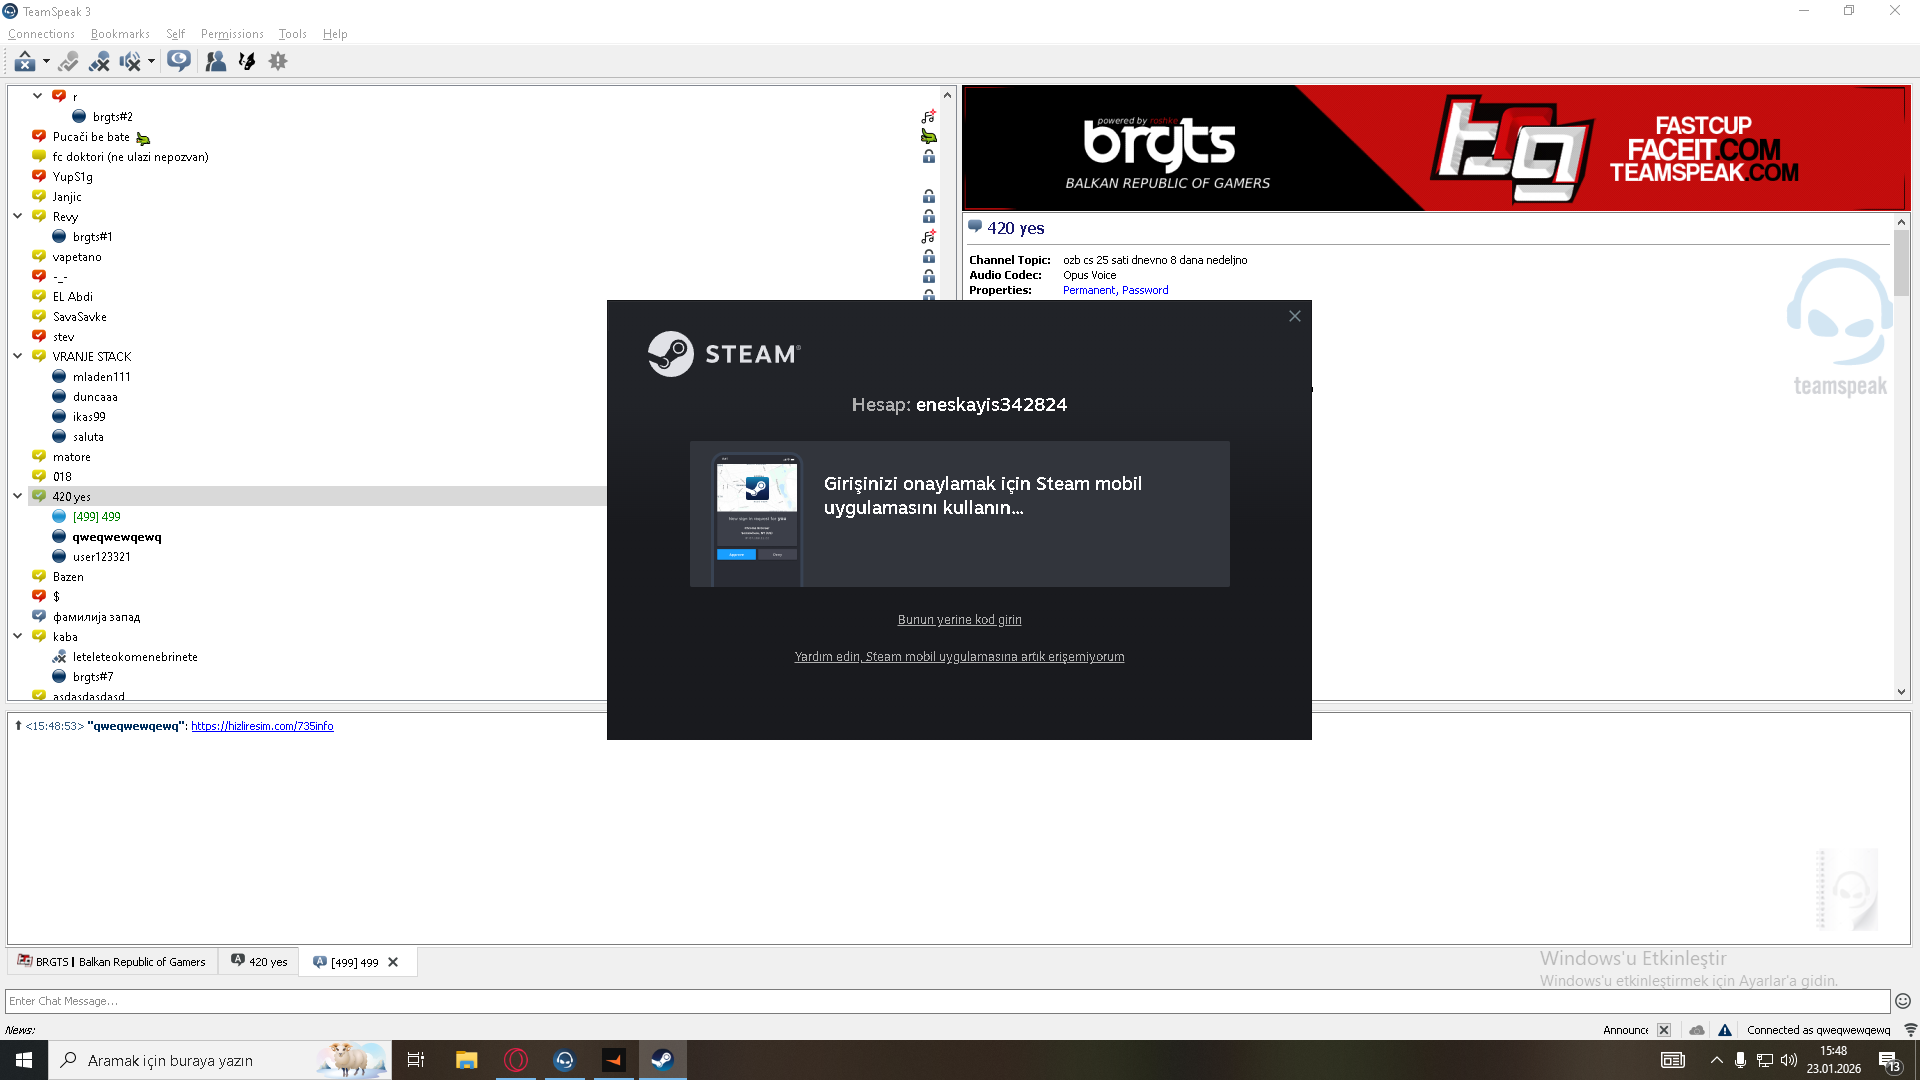This screenshot has width=1920, height=1080.
Task: Click muted icon of user leteleteokomenebrinete
Action: [59, 657]
